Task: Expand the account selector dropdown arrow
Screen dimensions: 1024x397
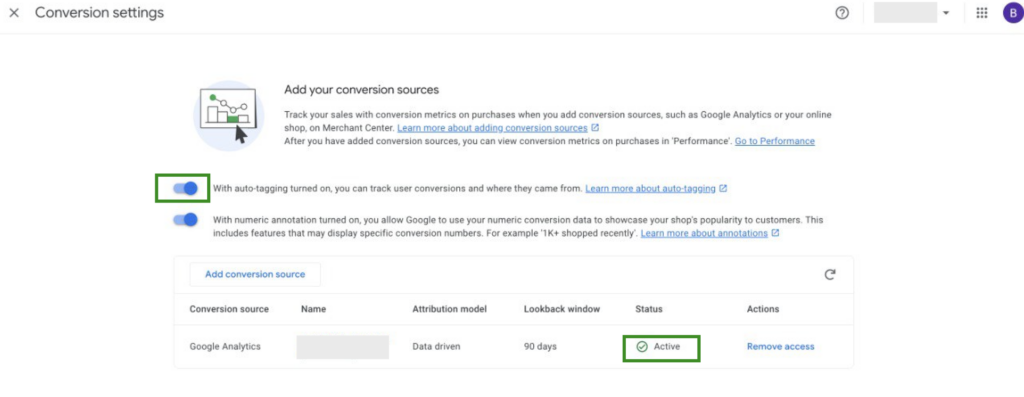Action: tap(946, 13)
